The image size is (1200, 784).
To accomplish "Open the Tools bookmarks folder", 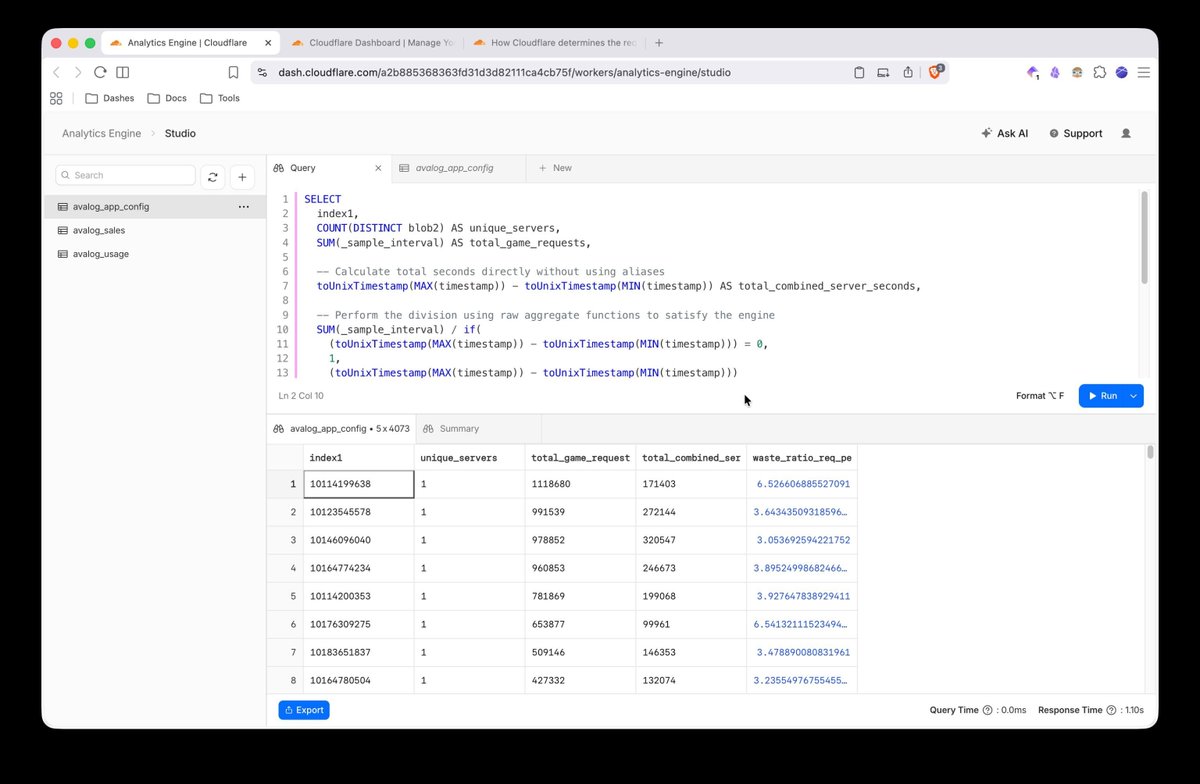I will pyautogui.click(x=220, y=98).
